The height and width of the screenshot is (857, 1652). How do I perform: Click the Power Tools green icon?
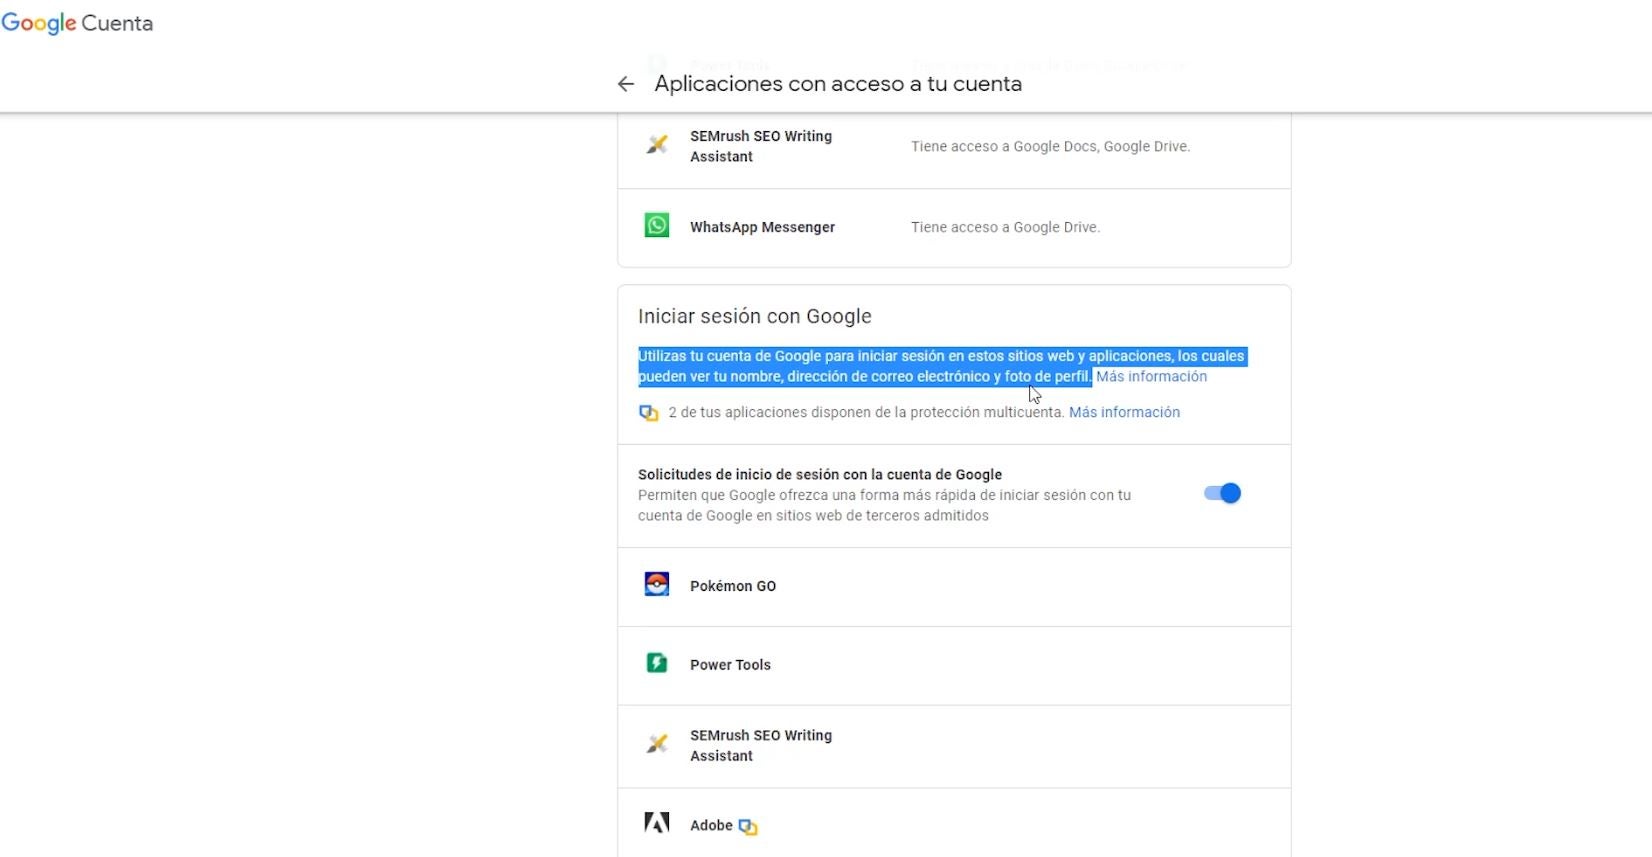(x=657, y=663)
